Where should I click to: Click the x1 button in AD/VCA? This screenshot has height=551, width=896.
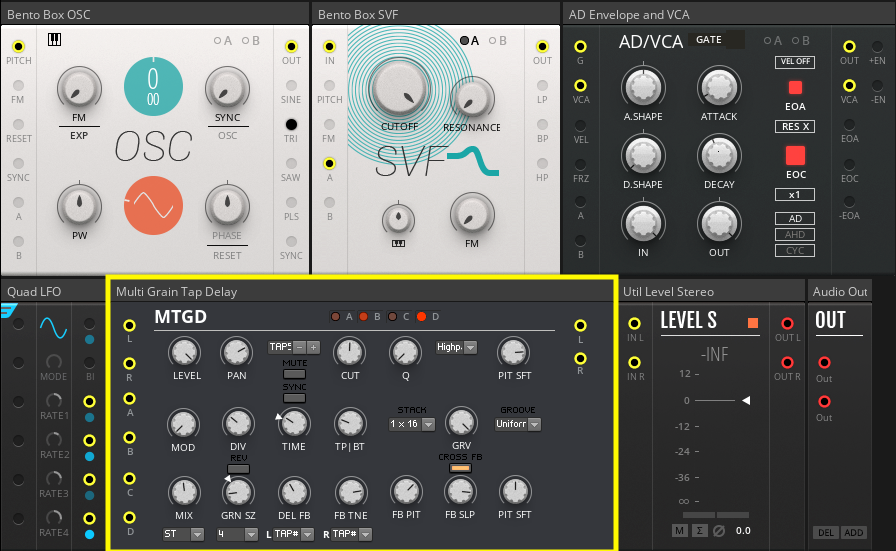[795, 194]
